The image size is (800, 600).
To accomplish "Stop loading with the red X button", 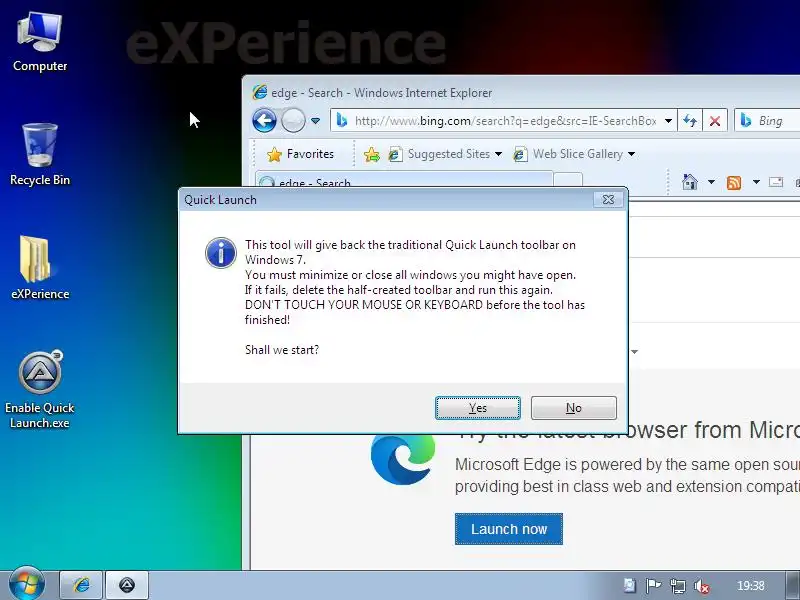I will [715, 121].
